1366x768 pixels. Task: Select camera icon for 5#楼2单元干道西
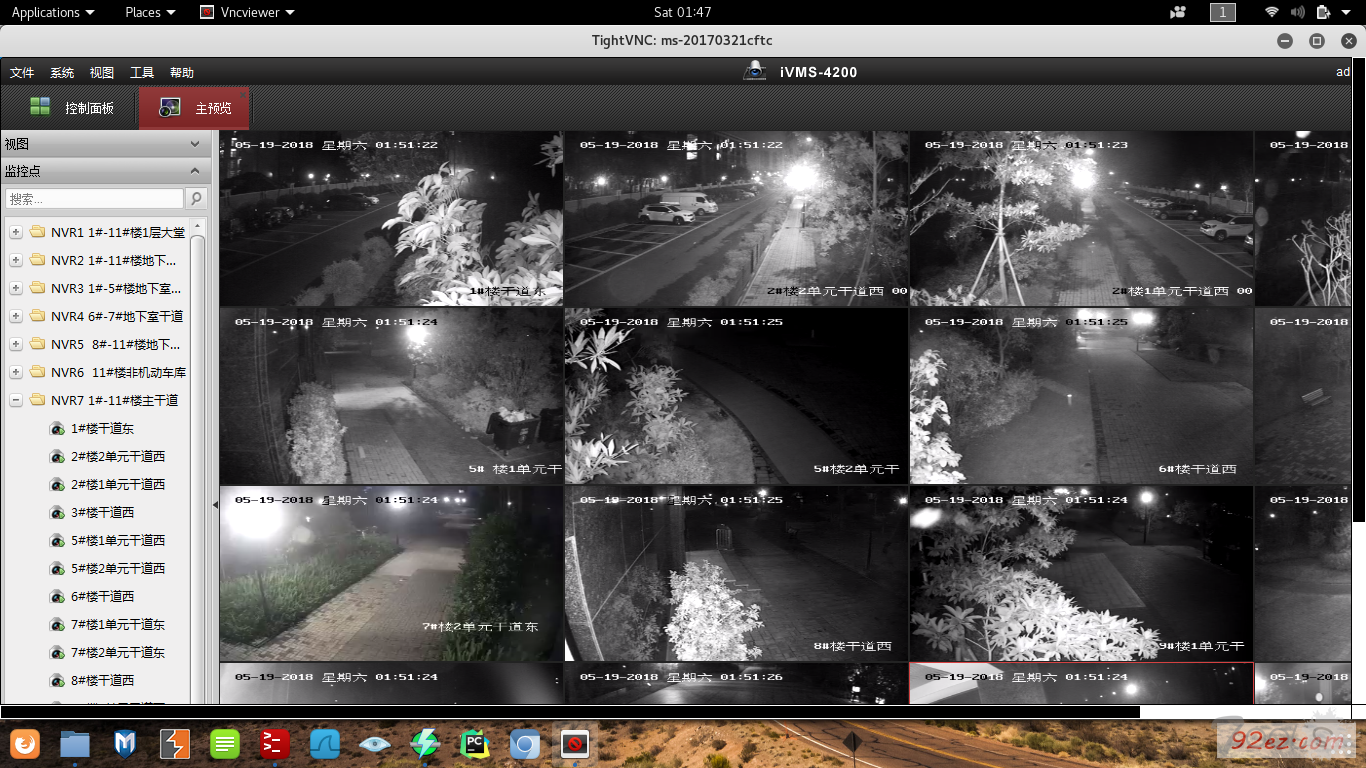pos(58,568)
